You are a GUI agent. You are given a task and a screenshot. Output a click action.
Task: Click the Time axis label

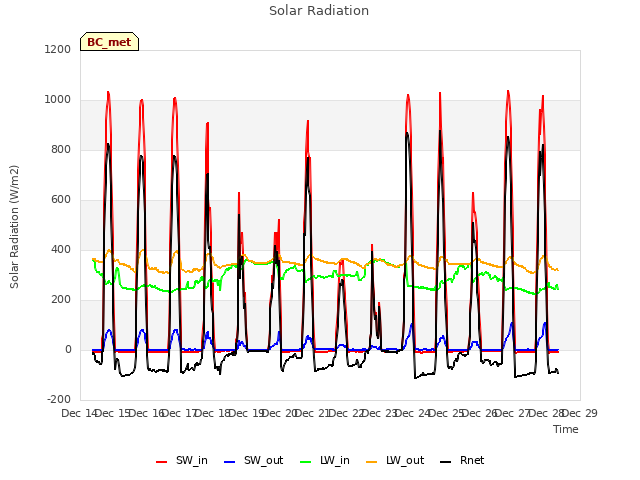tap(566, 429)
